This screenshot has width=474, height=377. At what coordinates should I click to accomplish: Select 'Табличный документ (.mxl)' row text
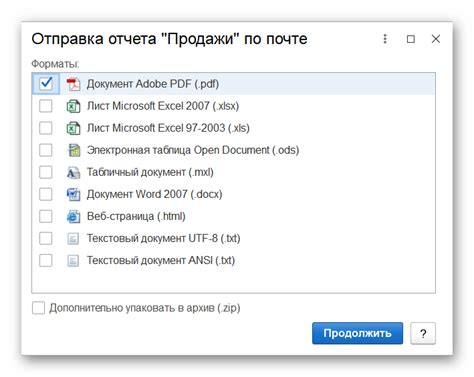coord(150,172)
